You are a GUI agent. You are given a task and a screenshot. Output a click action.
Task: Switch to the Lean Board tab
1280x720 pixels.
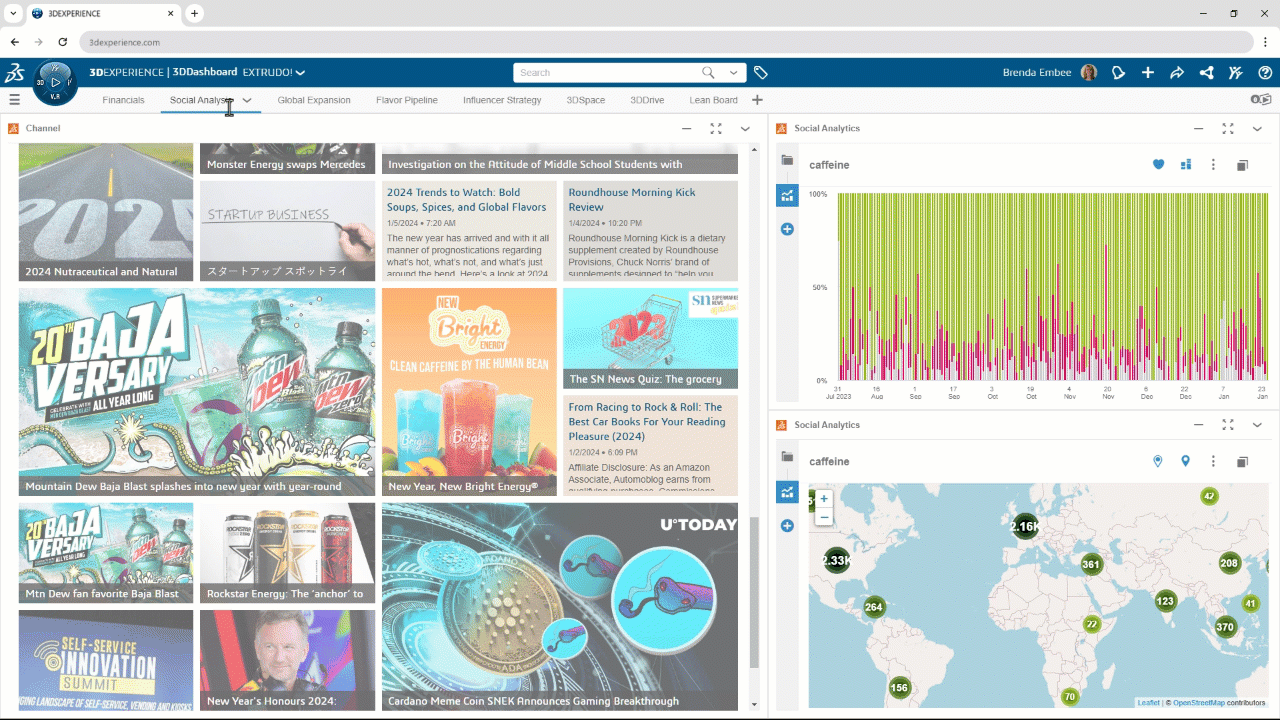(713, 100)
